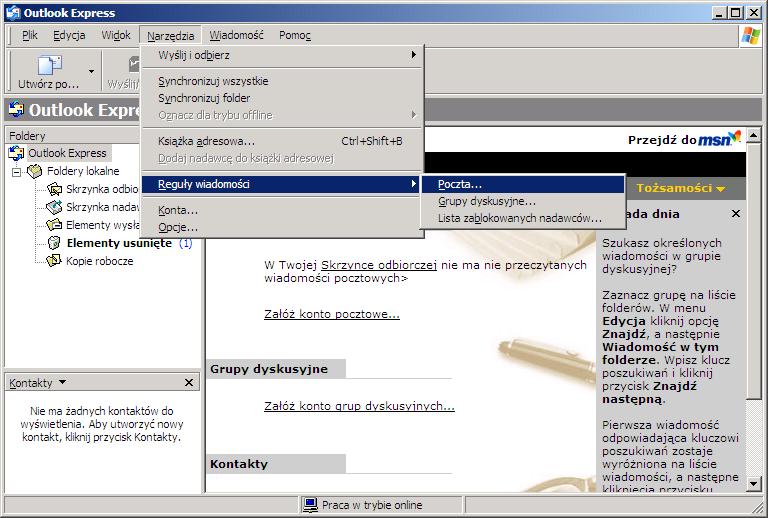Click the Outlook Express title bar icon
Viewport: 768px width, 518px height.
tap(13, 13)
